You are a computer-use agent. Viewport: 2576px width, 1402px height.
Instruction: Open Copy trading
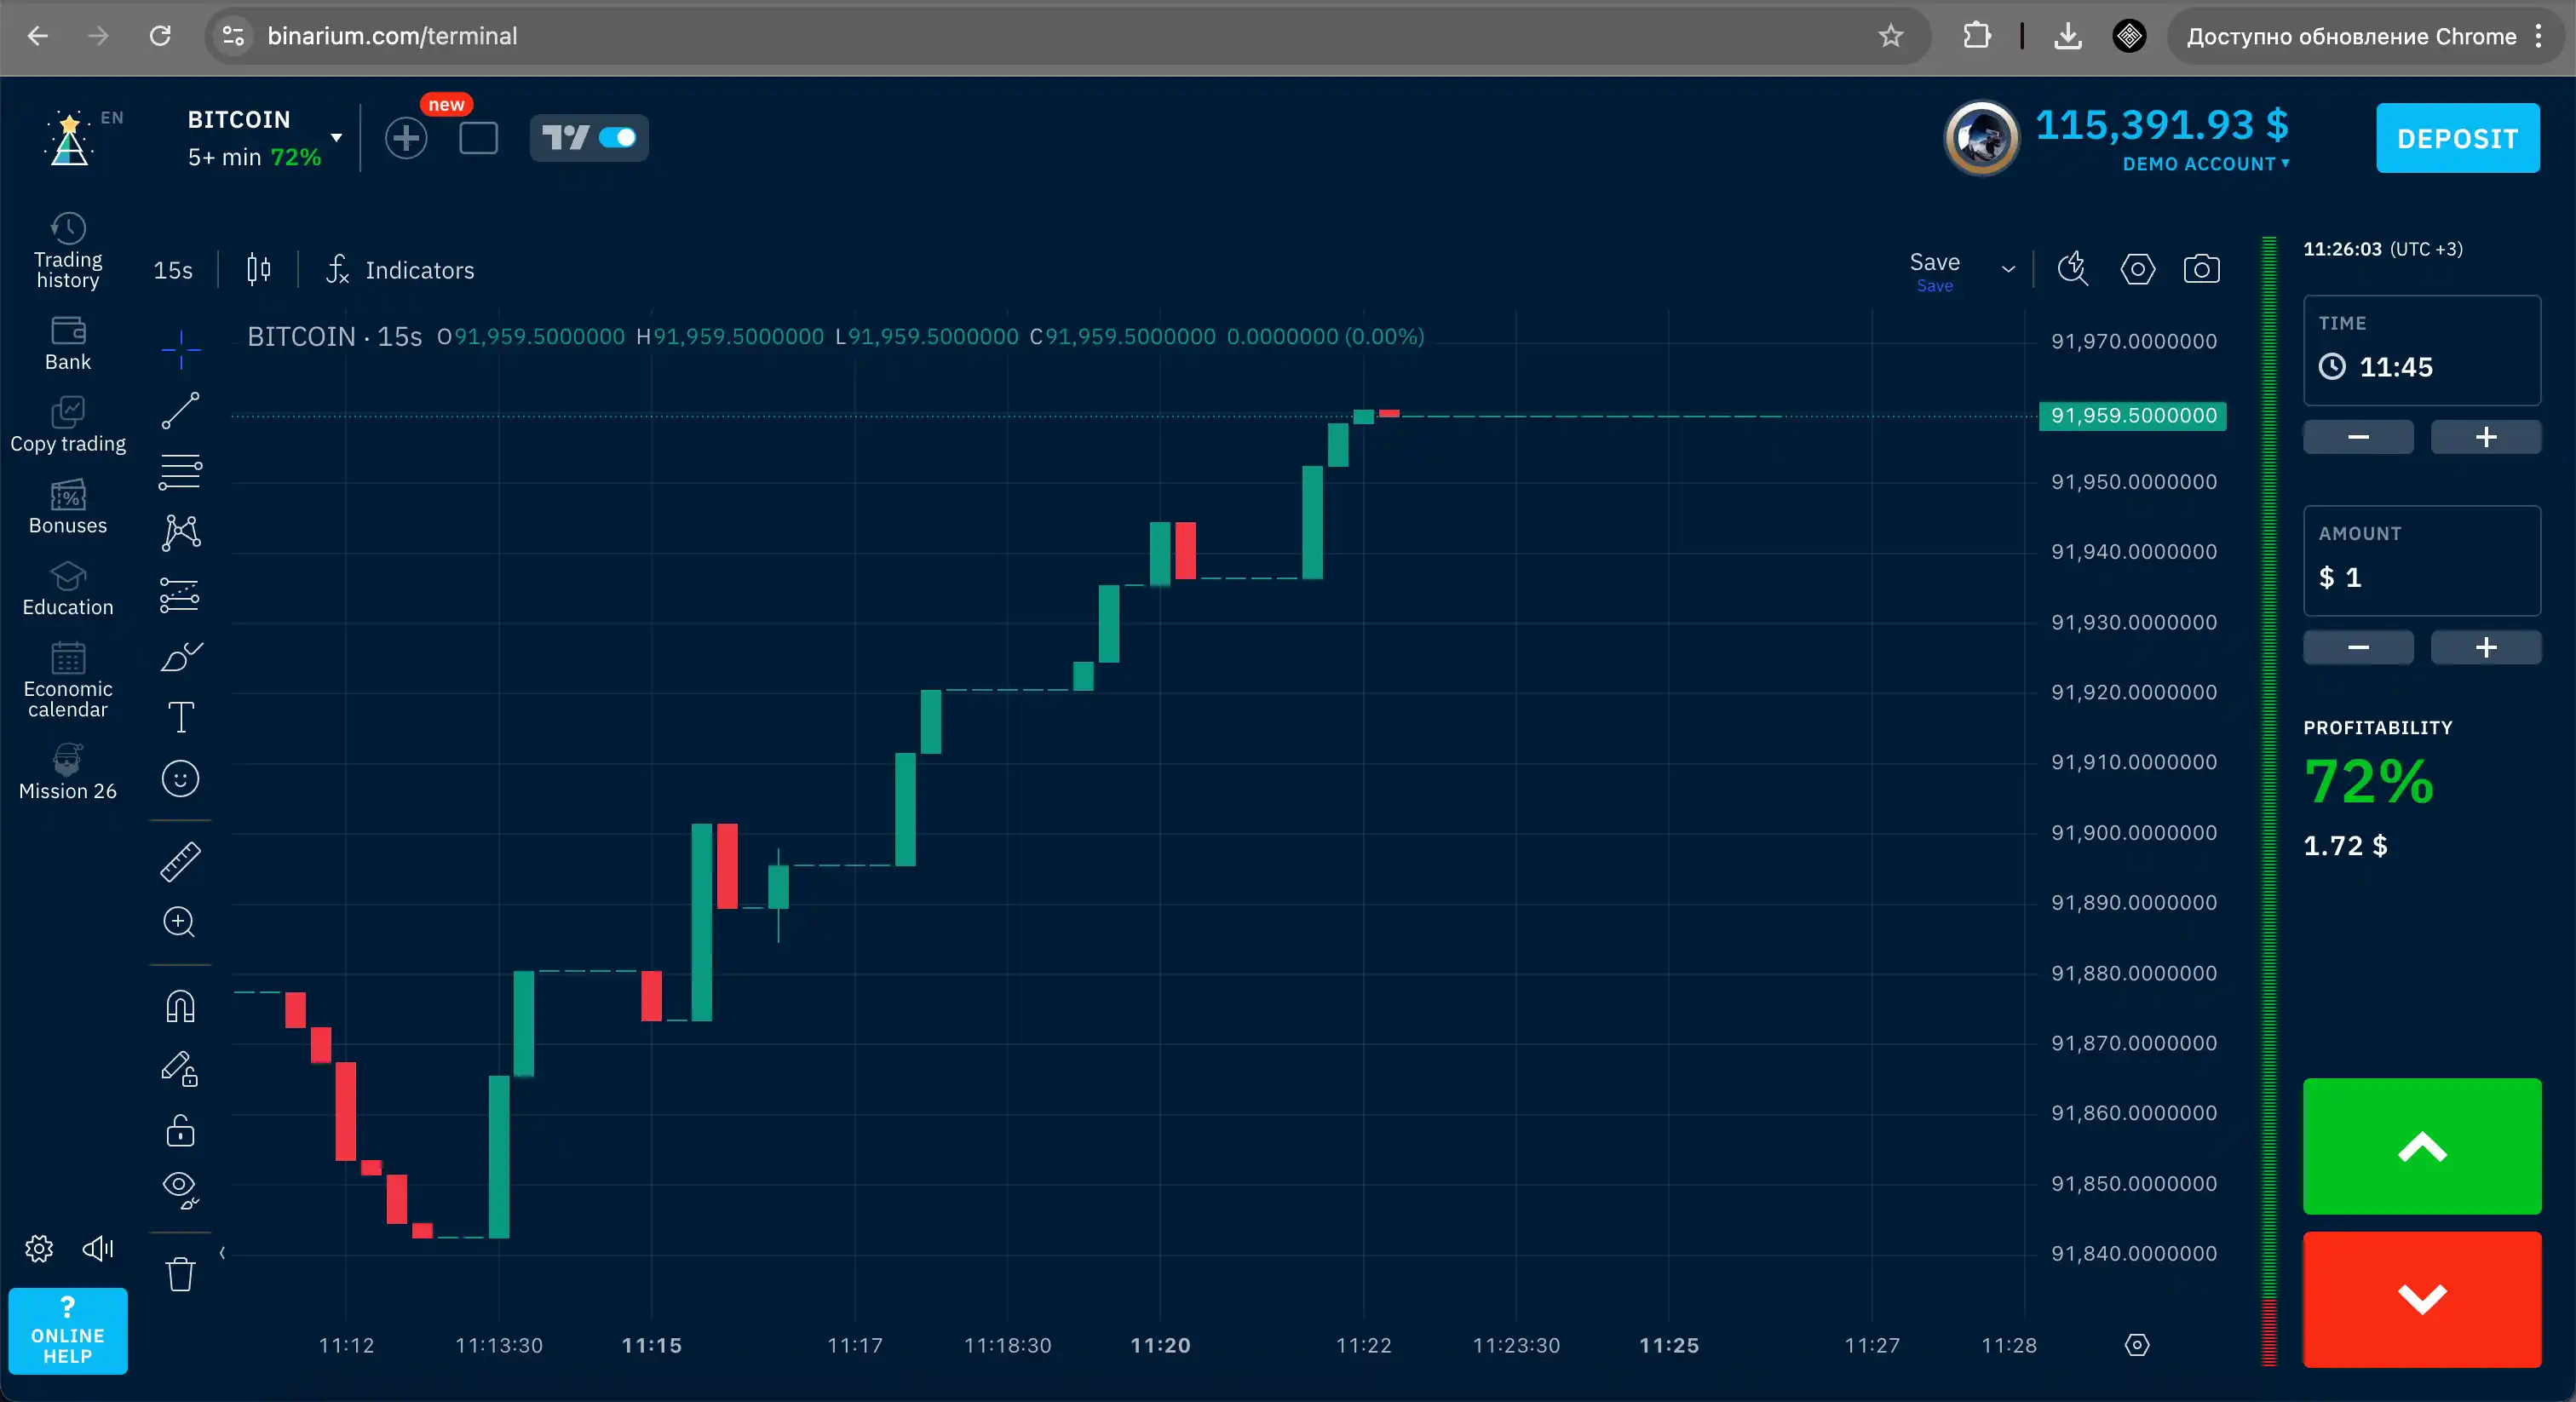68,425
